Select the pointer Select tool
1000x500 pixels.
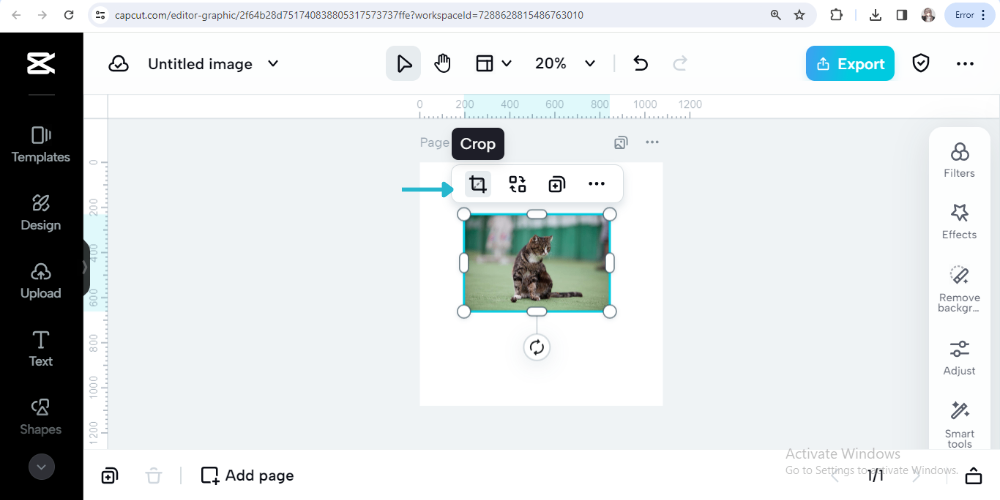pos(403,63)
